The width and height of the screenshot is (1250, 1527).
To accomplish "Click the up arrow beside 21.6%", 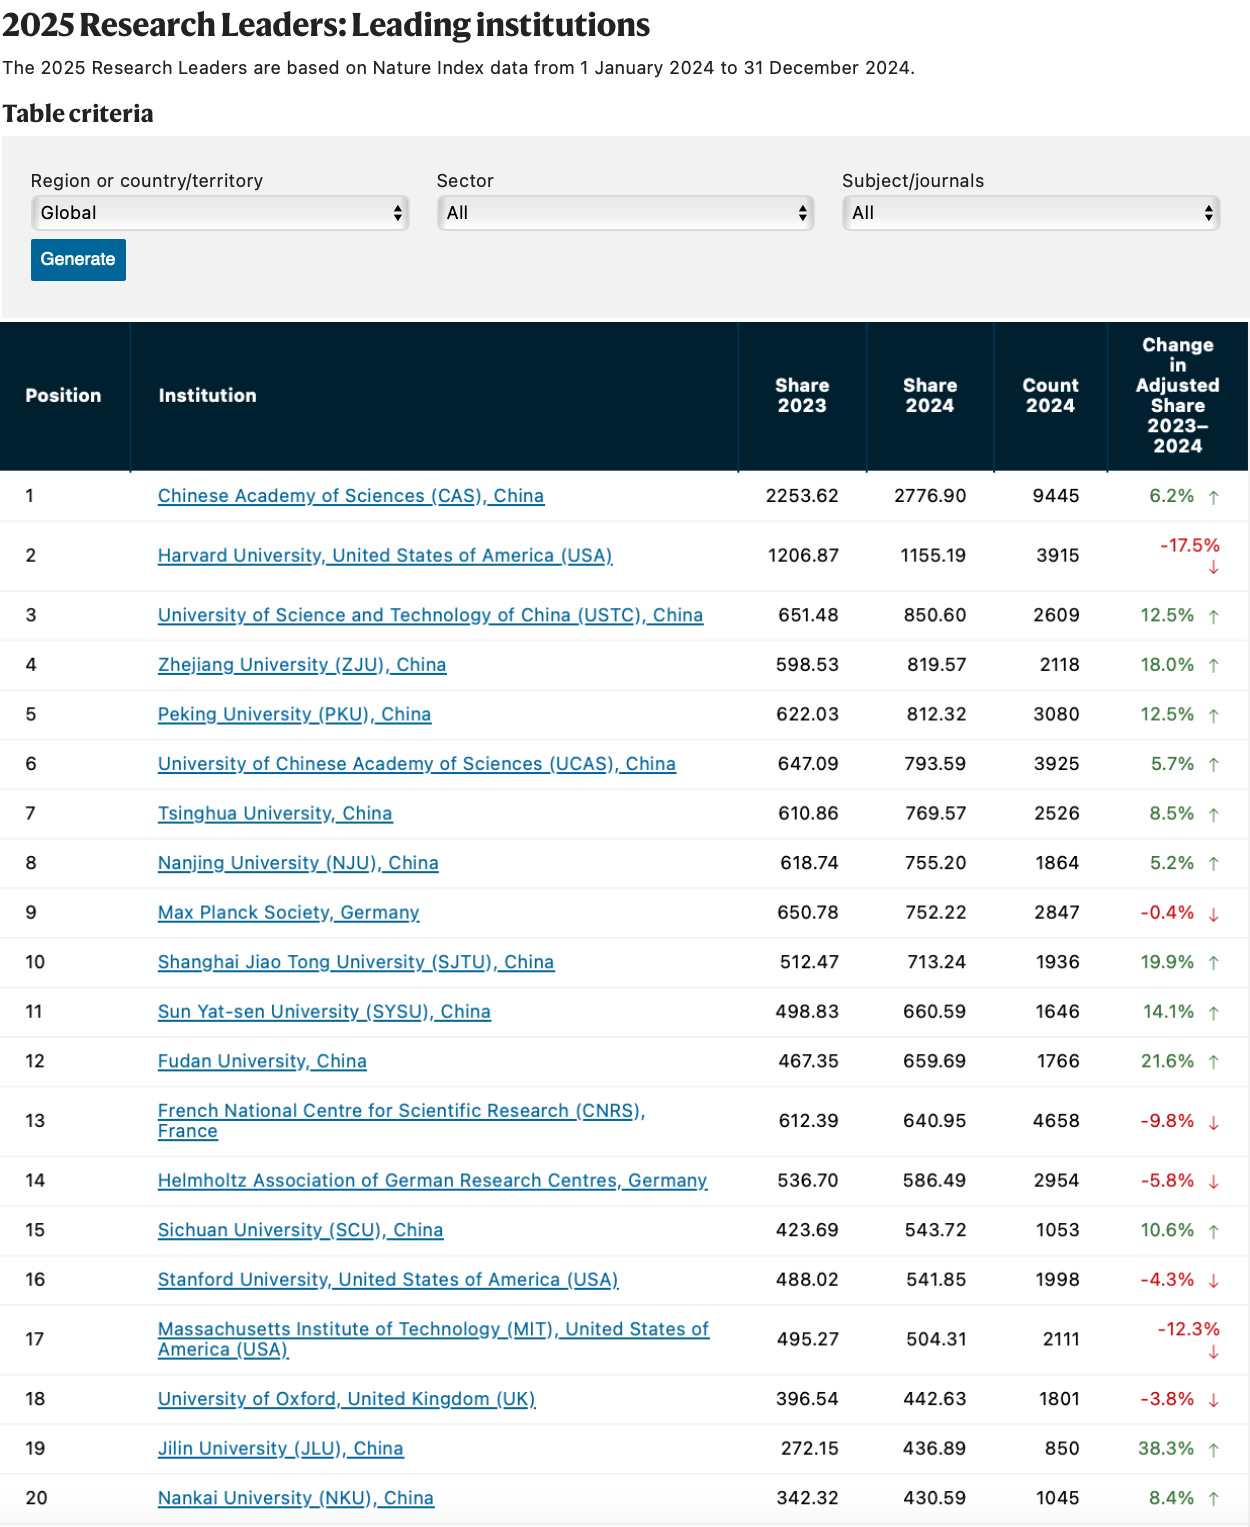I will (x=1213, y=1062).
